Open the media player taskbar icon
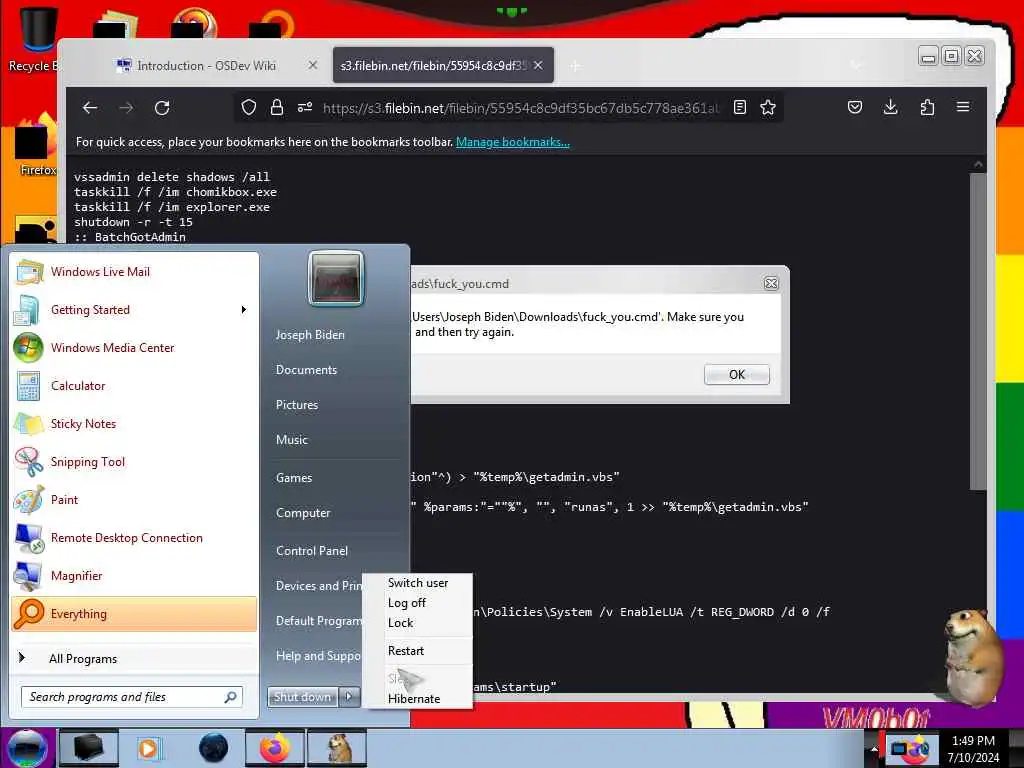This screenshot has width=1024, height=768. [x=148, y=748]
